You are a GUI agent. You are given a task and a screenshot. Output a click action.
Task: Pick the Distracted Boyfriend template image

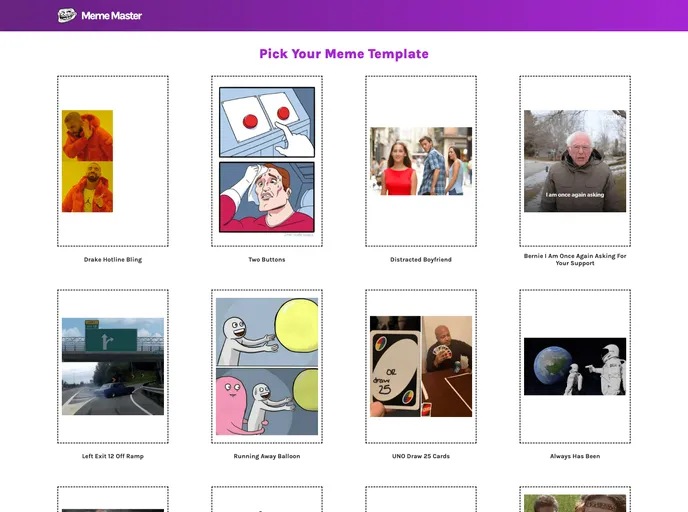(421, 161)
